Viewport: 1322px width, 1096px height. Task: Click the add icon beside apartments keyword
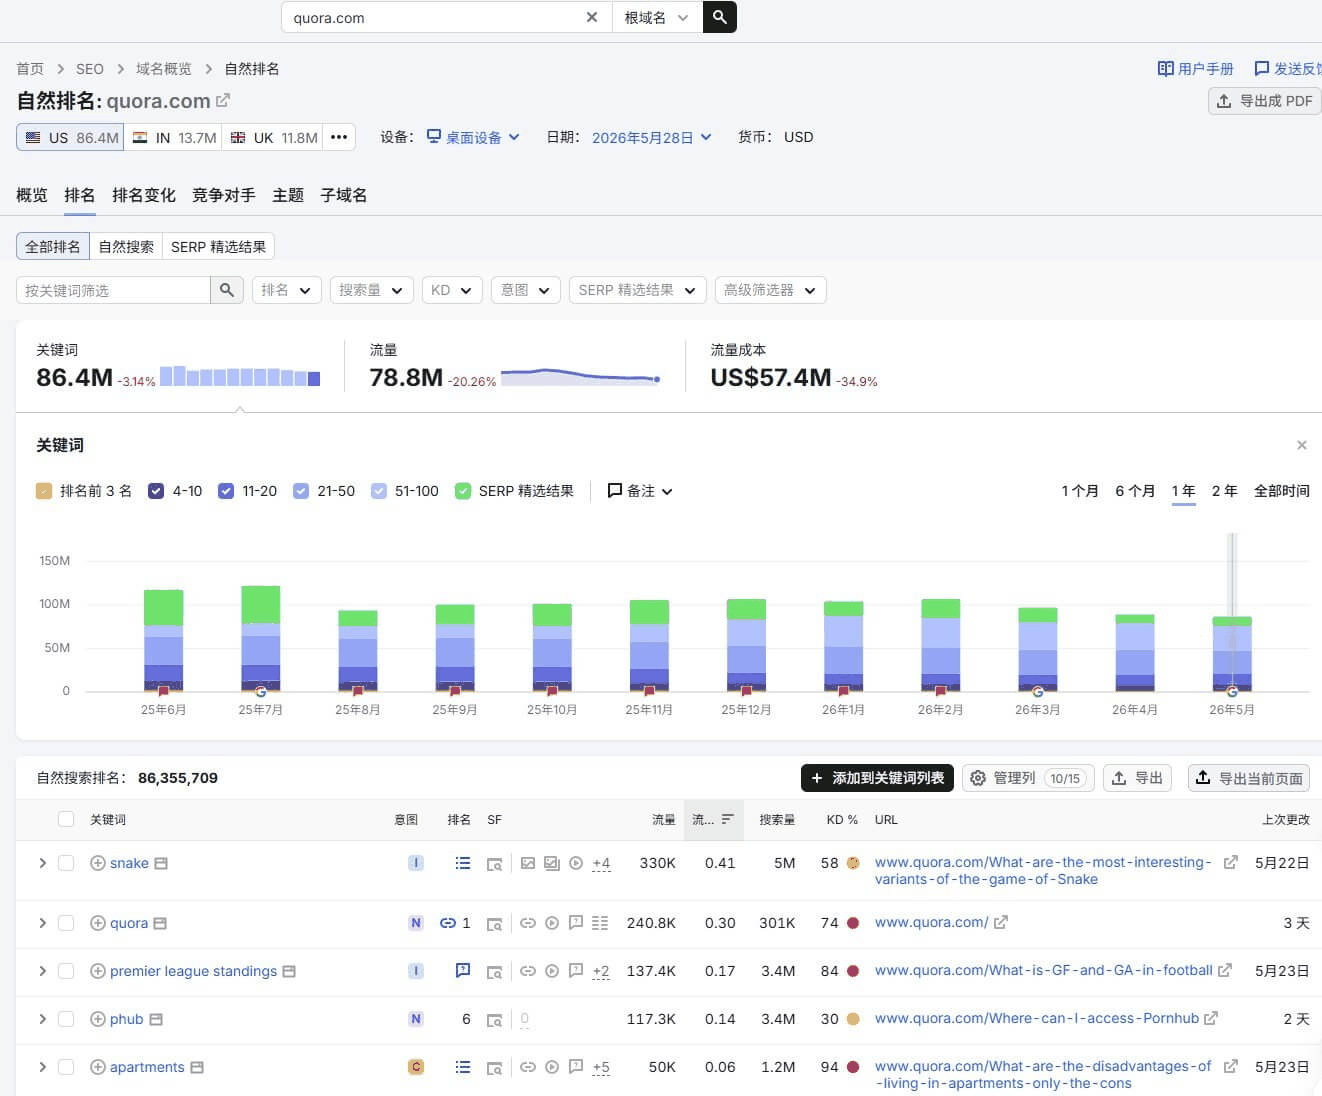tap(98, 1067)
